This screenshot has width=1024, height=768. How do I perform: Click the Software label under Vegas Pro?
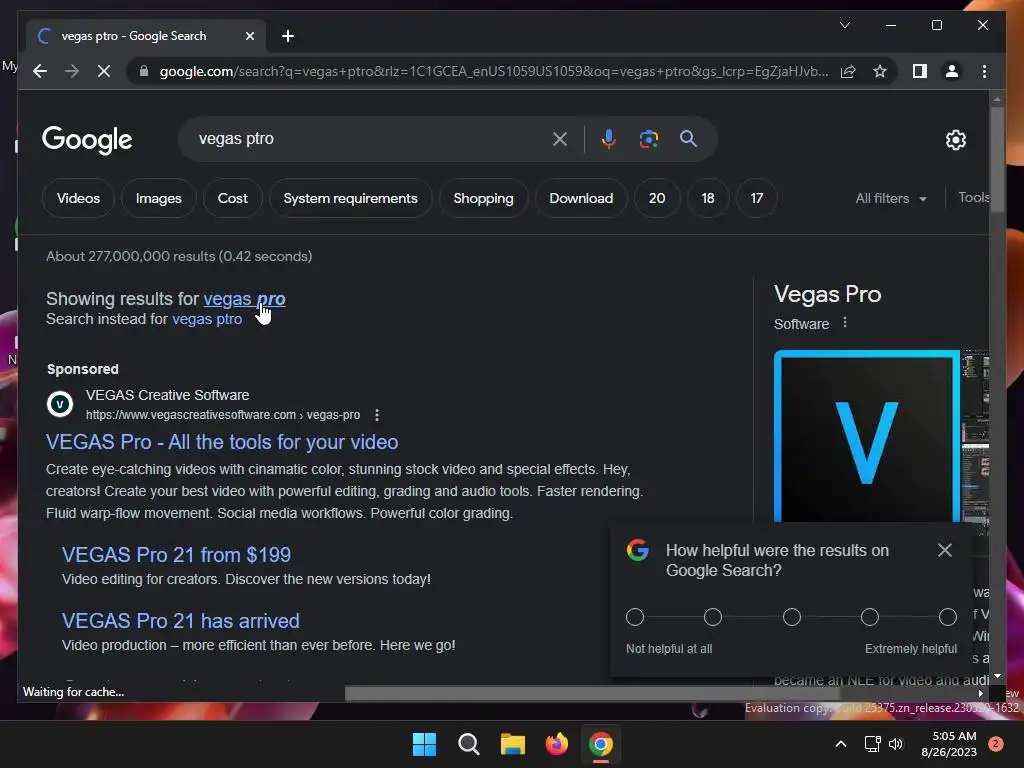click(801, 324)
